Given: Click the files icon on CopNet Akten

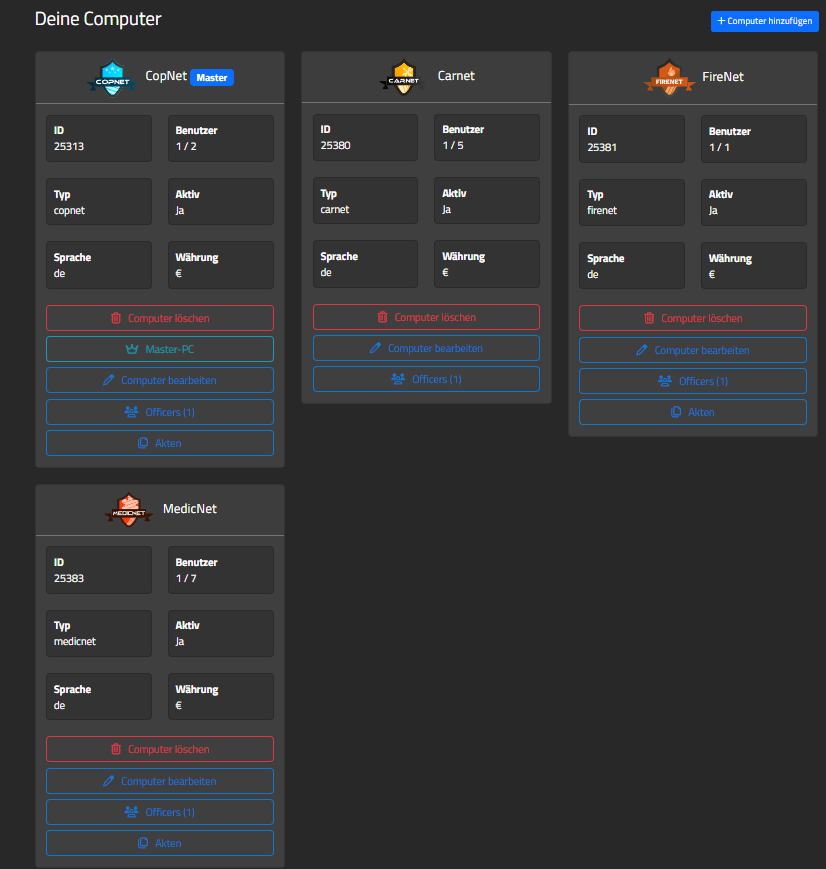Looking at the screenshot, I should [x=143, y=443].
